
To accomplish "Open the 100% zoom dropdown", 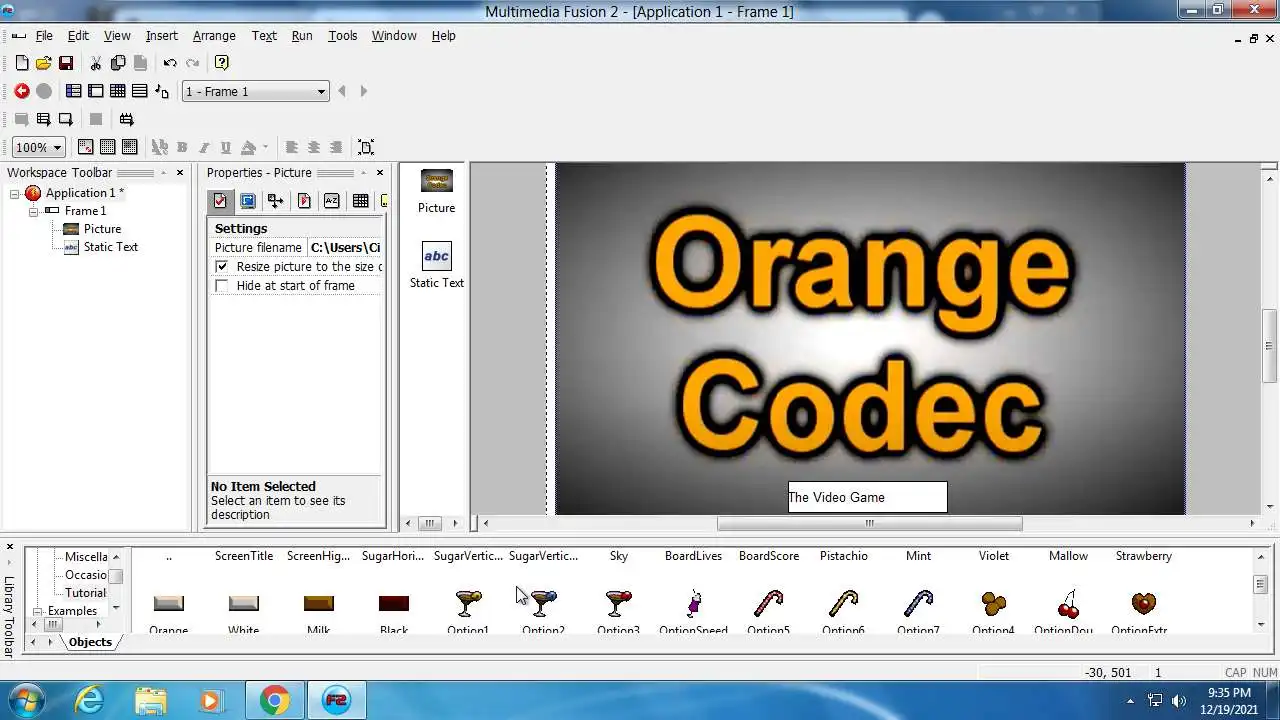I will [x=57, y=147].
